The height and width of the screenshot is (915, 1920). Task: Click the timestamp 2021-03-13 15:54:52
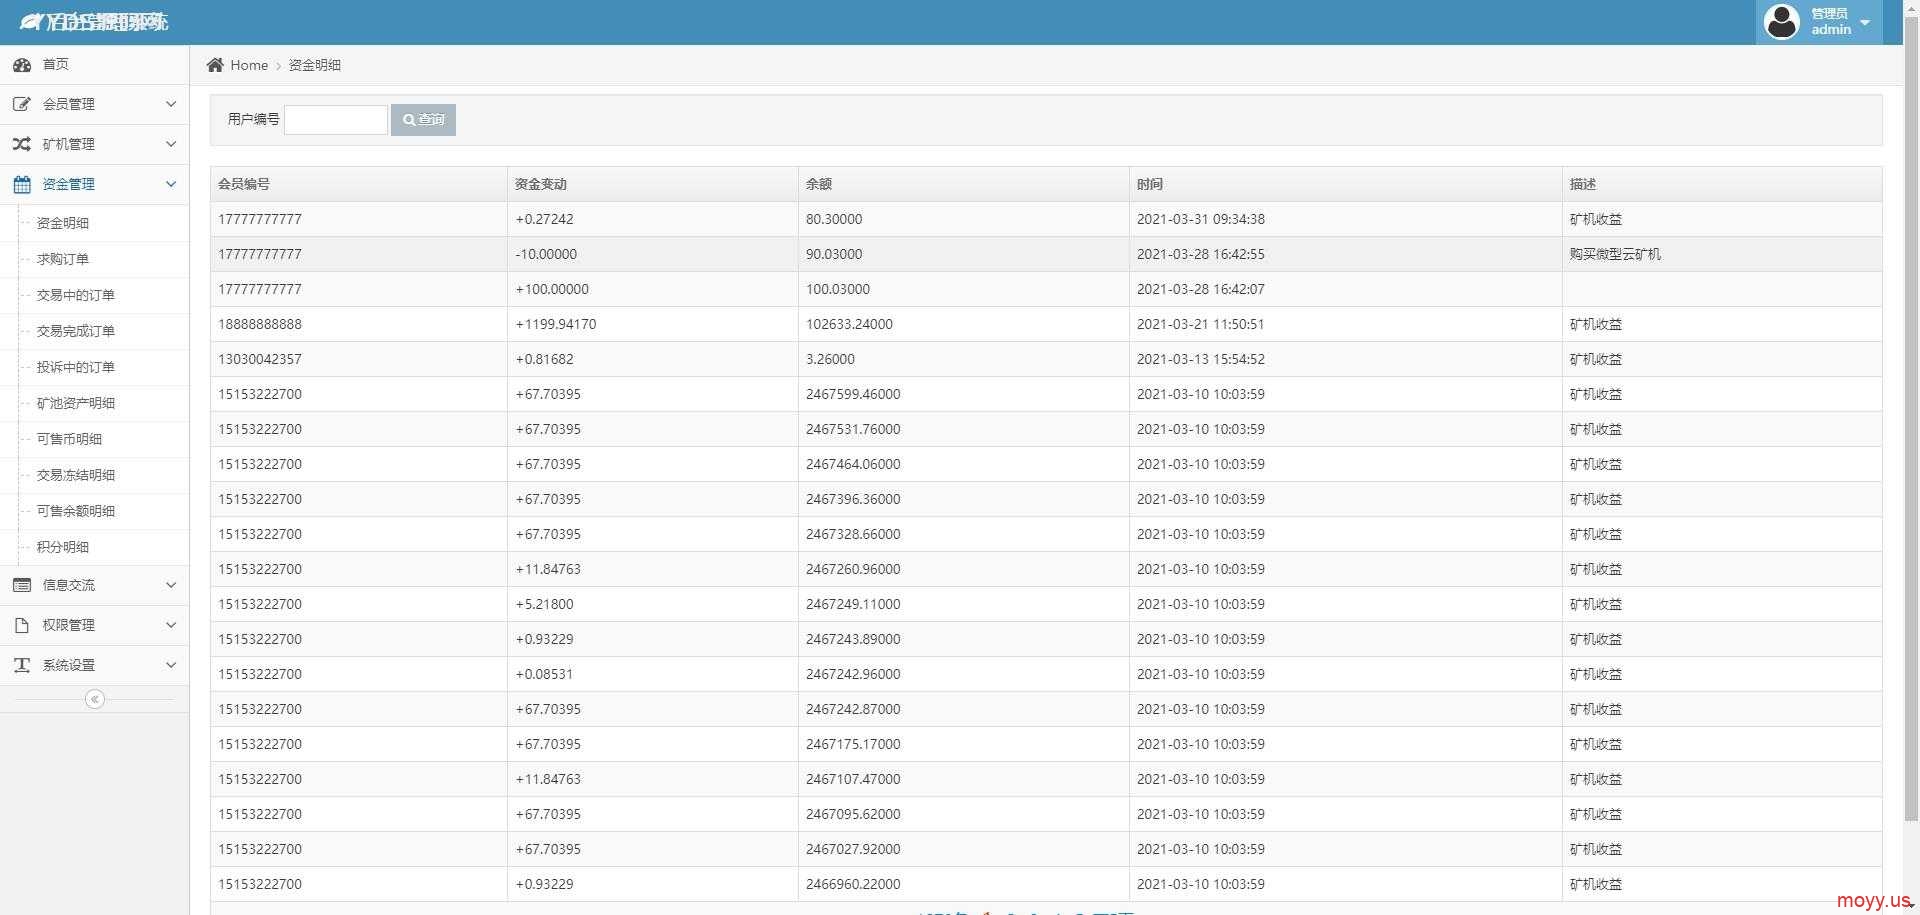[x=1201, y=359]
